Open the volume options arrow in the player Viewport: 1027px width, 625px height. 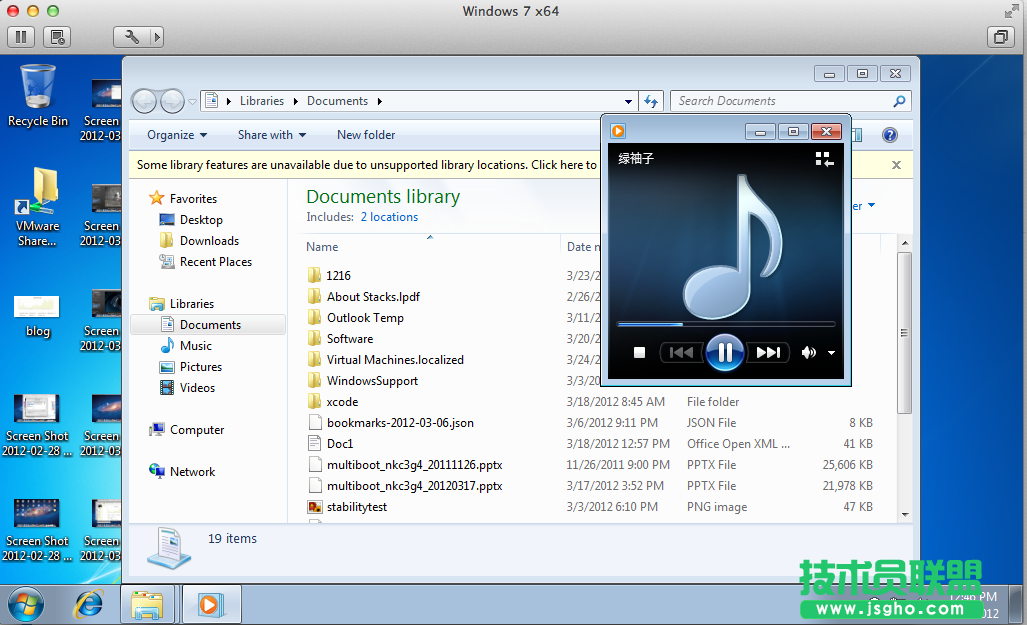[831, 352]
